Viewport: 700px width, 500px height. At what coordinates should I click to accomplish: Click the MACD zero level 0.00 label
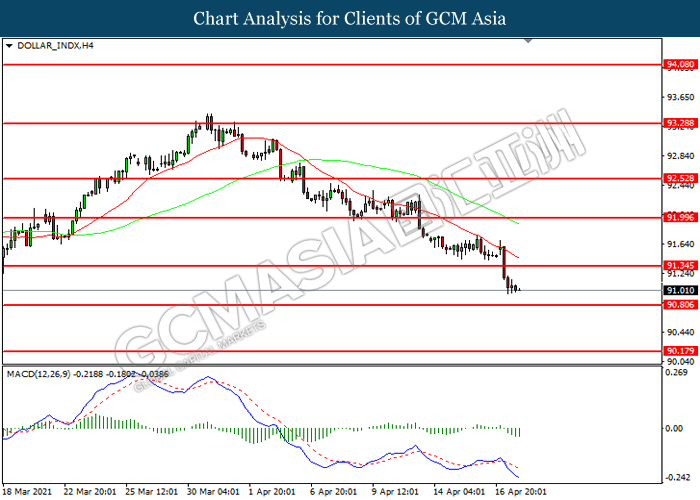coord(674,429)
